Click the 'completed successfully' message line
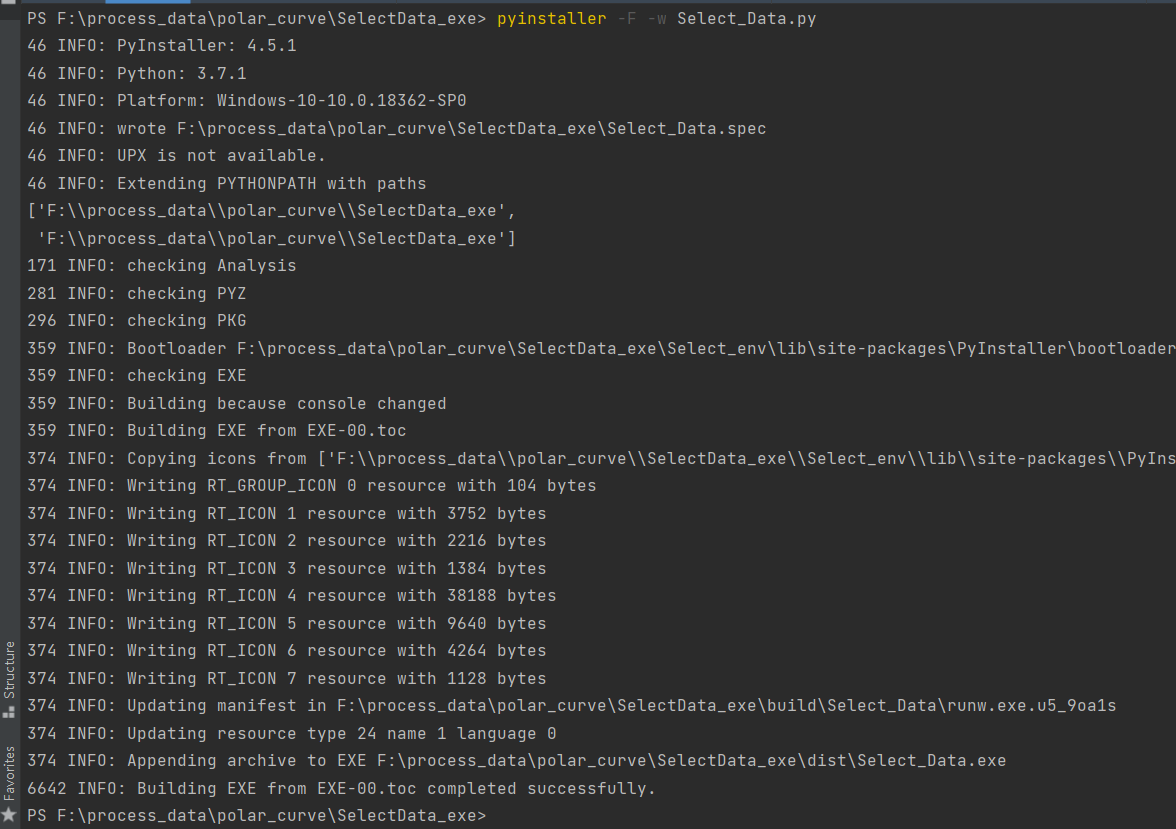 pos(396,789)
